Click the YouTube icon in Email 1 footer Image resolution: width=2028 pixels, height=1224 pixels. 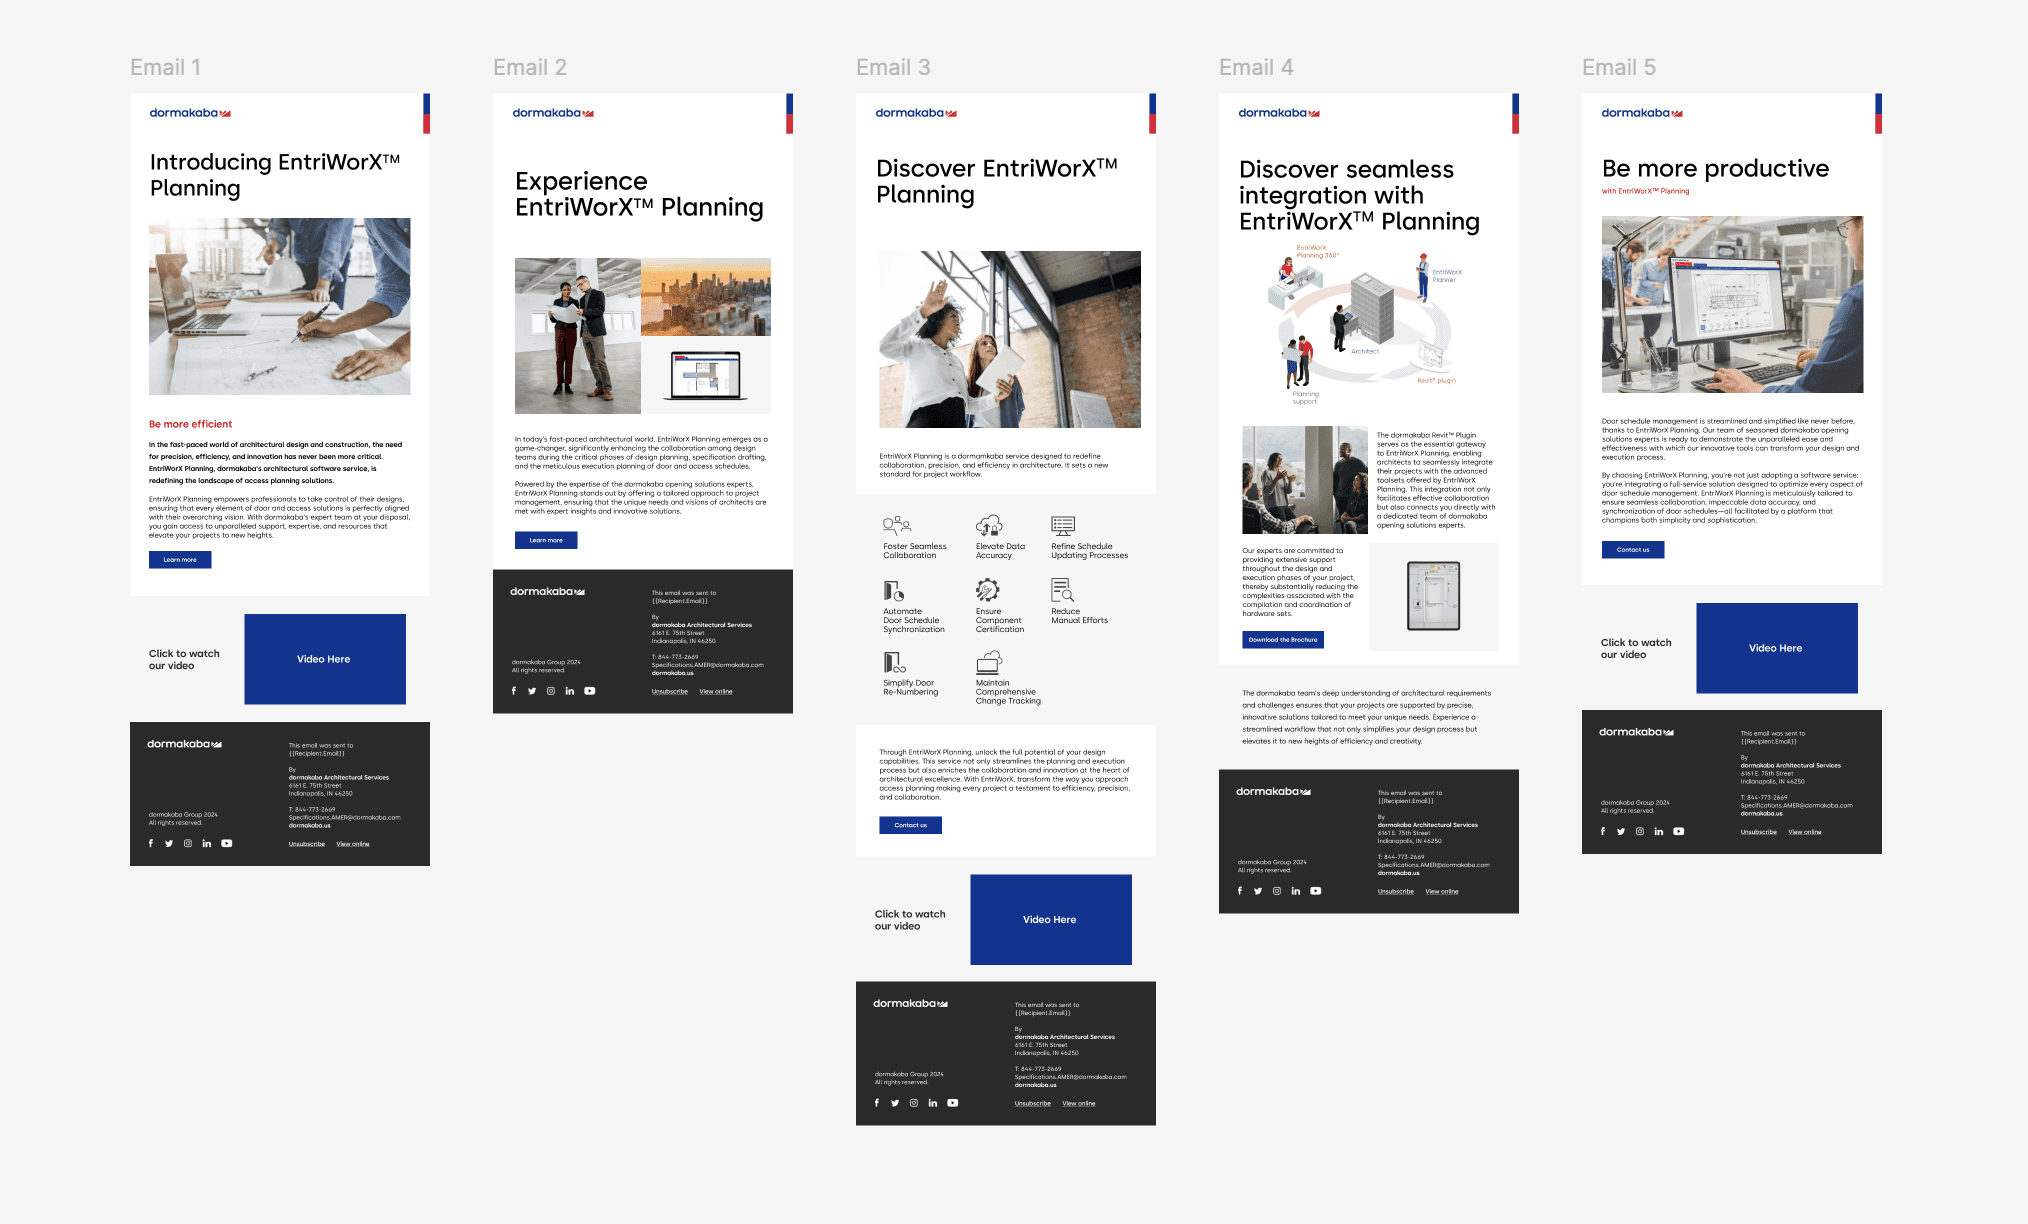227,843
